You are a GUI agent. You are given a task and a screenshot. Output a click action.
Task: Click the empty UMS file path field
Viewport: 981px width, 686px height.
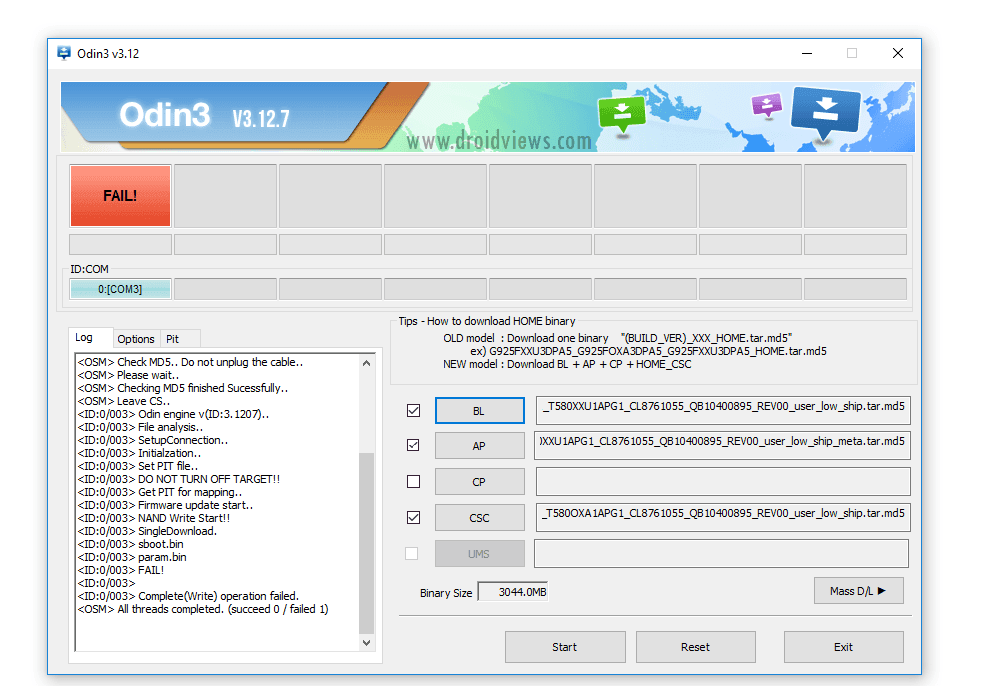point(721,553)
